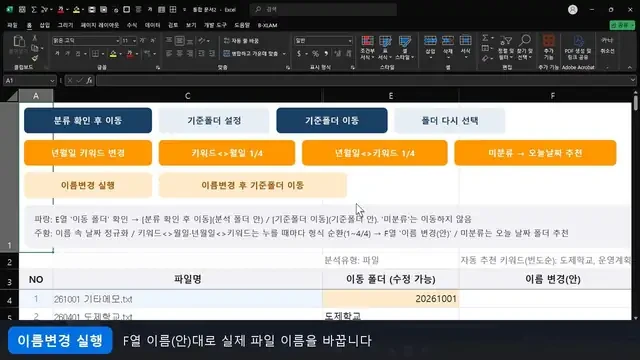Open Format as Table (표 서식)
Screen dimensions: 640x360
[385, 48]
